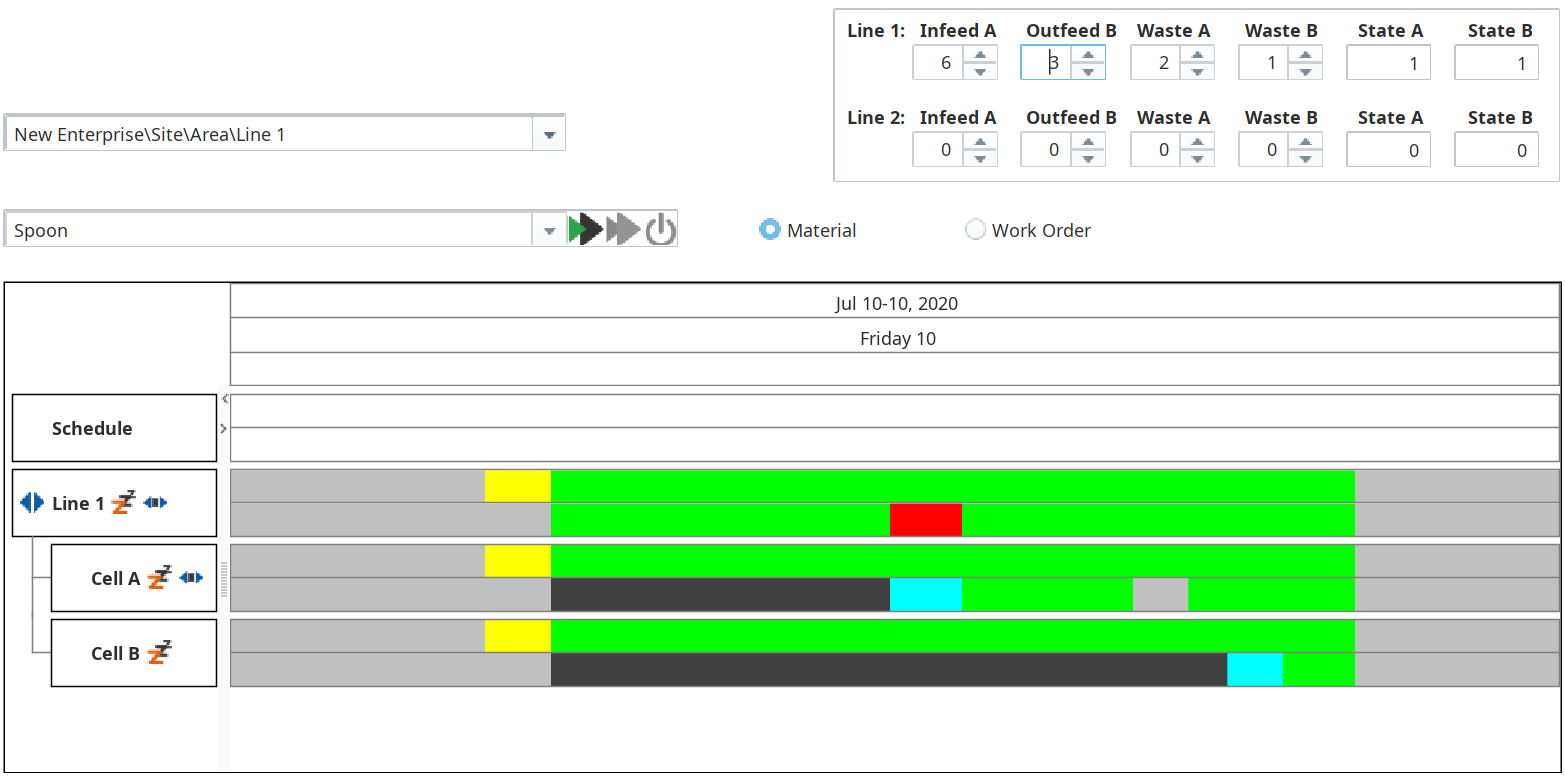
Task: Click the green-and-black start run arrow icon
Action: coord(585,229)
